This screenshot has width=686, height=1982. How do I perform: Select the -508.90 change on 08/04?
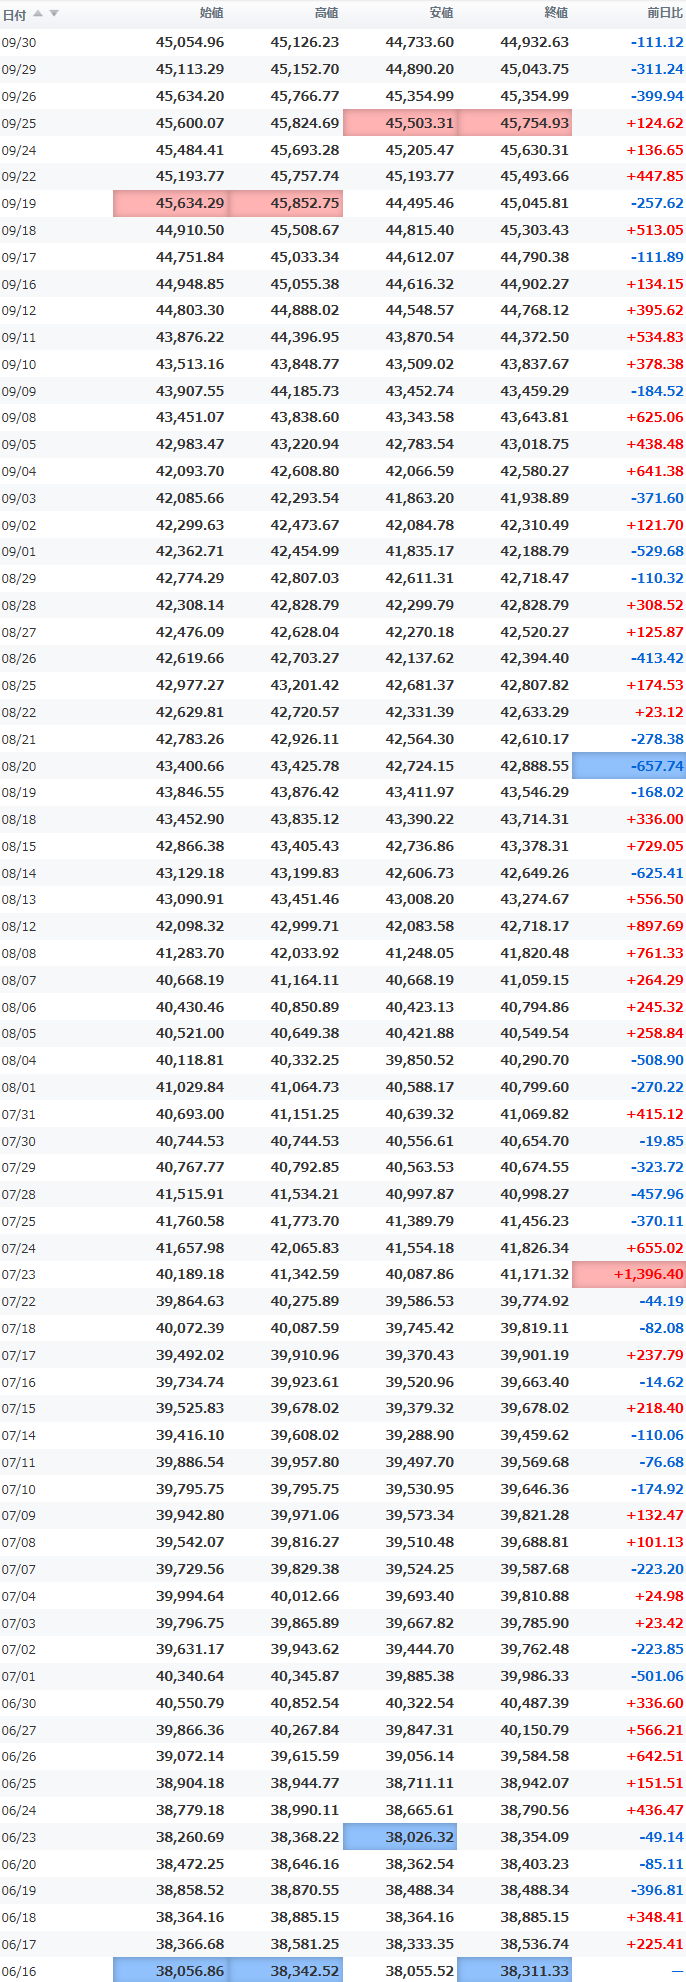[x=657, y=1060]
